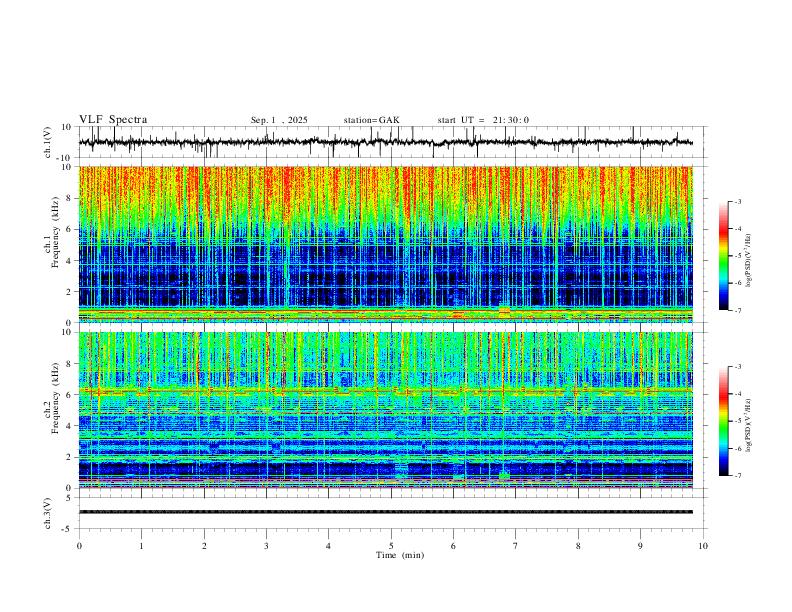Image resolution: width=792 pixels, height=612 pixels.
Task: Click the time axis tick label '9'
Action: point(640,546)
